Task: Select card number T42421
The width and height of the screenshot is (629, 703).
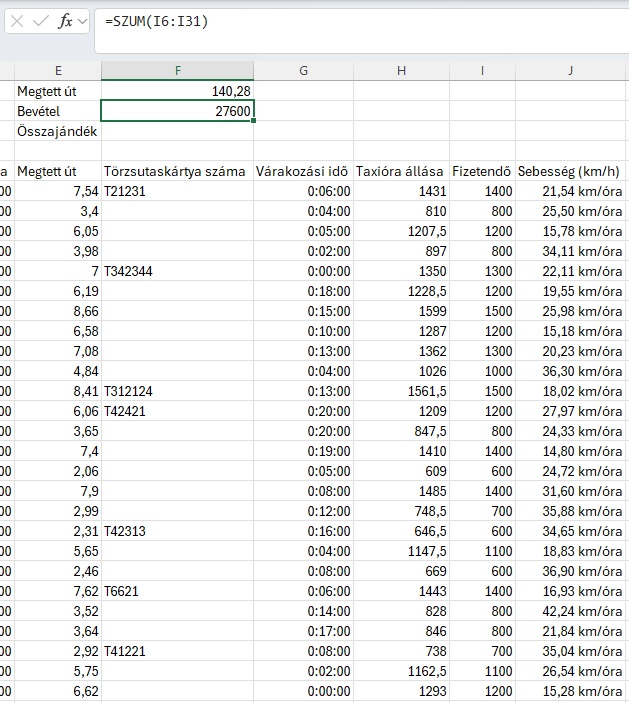Action: click(x=178, y=411)
